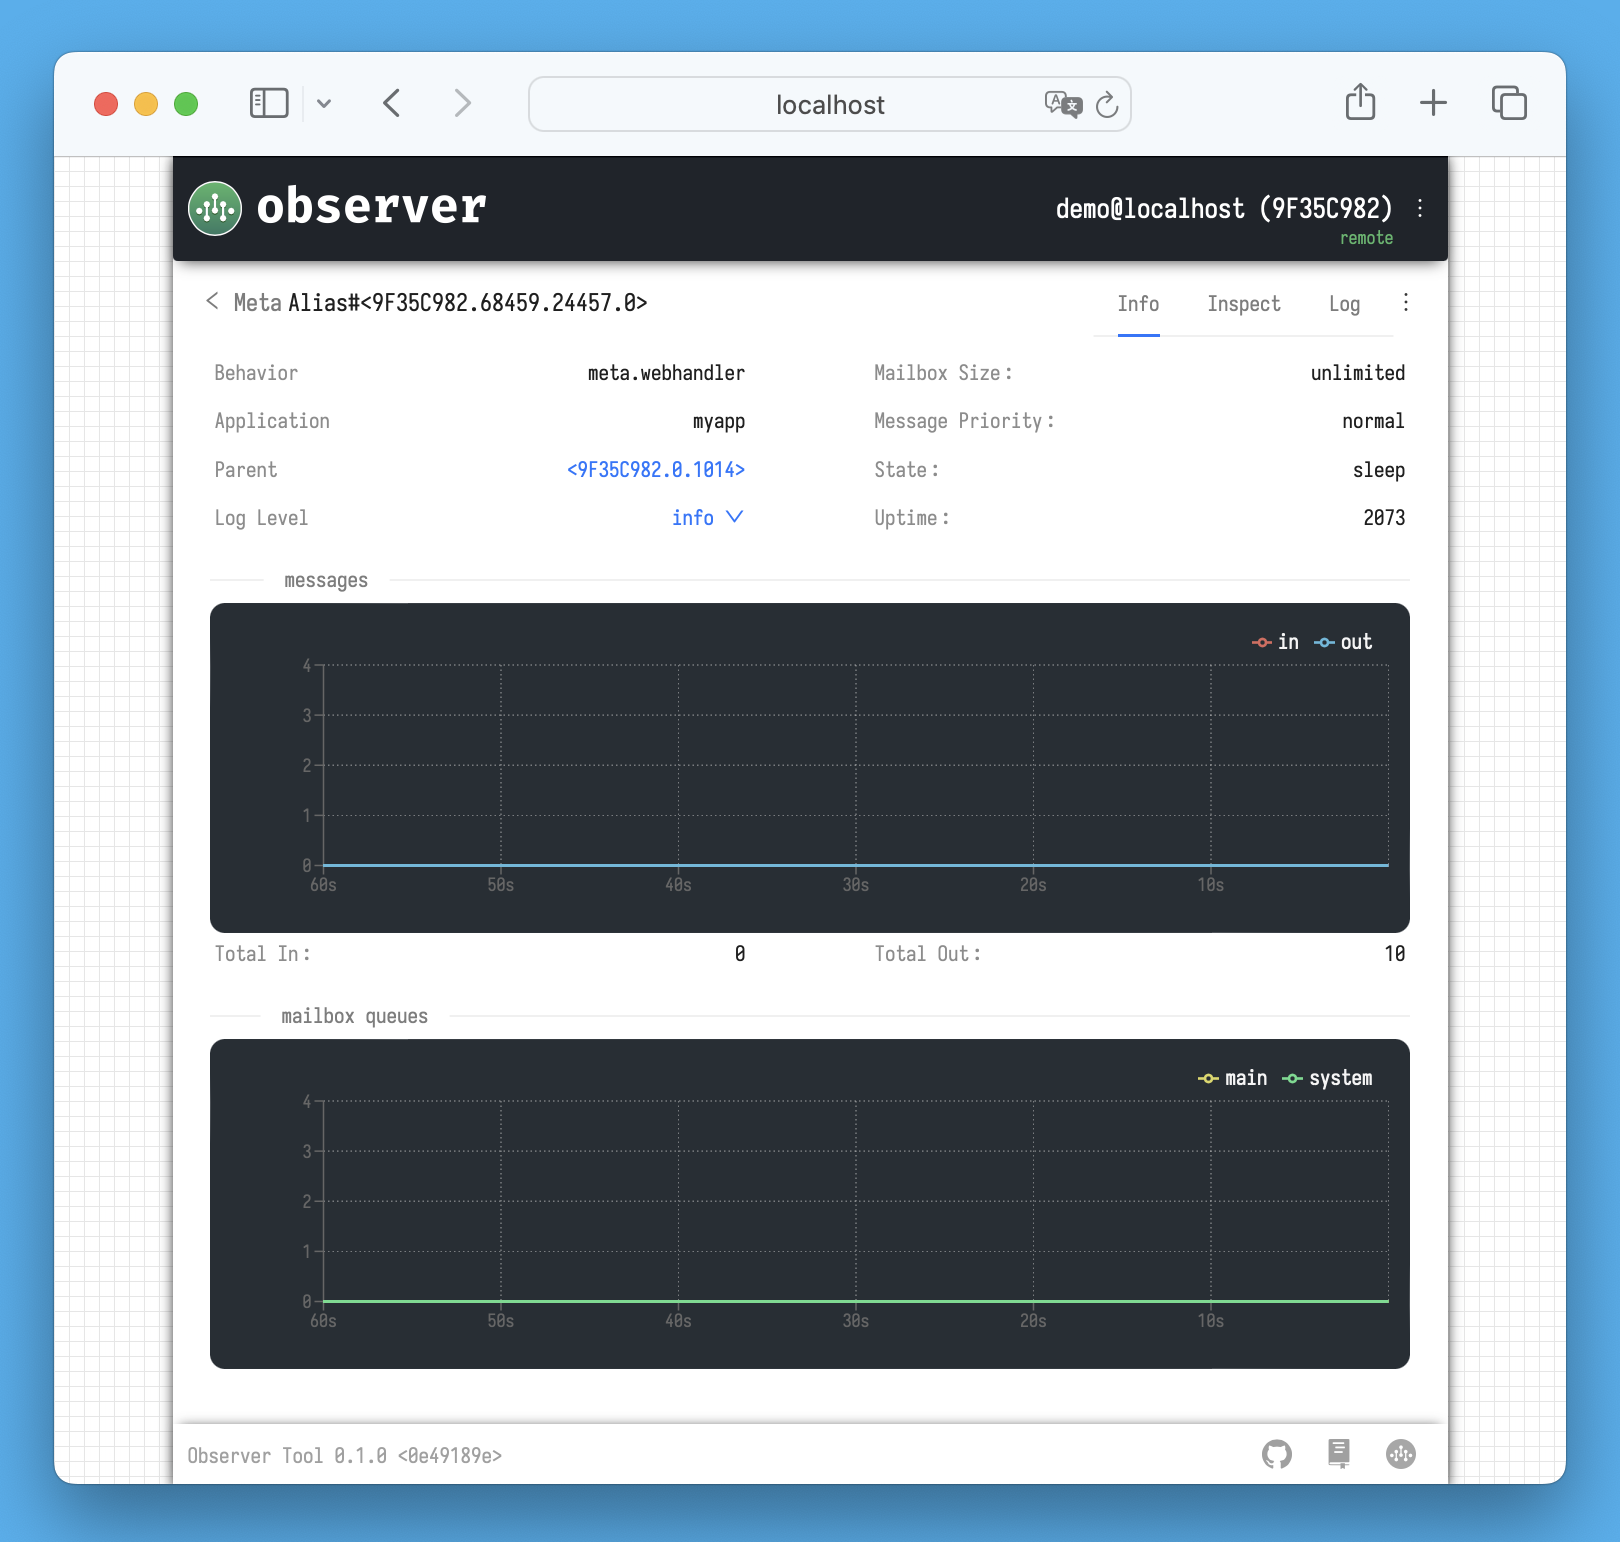
Task: Open the documentation book icon in footer
Action: click(1339, 1453)
